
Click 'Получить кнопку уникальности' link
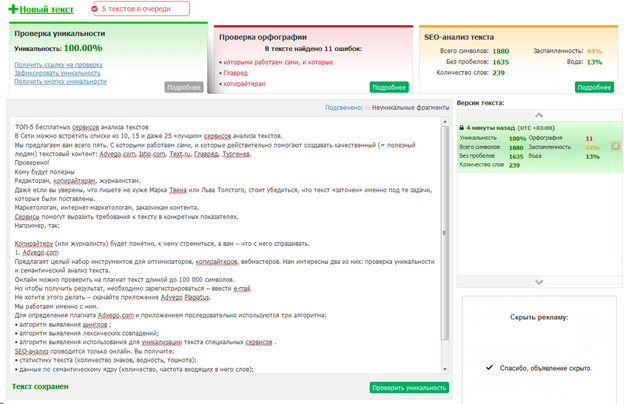pyautogui.click(x=60, y=81)
